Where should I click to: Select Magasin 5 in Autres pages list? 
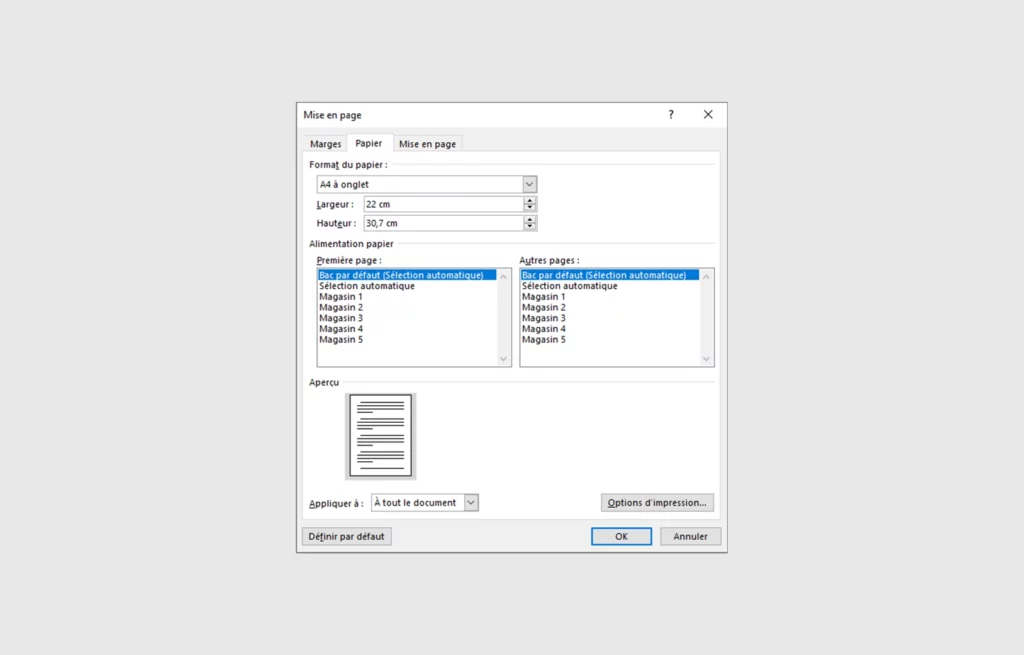(x=609, y=340)
